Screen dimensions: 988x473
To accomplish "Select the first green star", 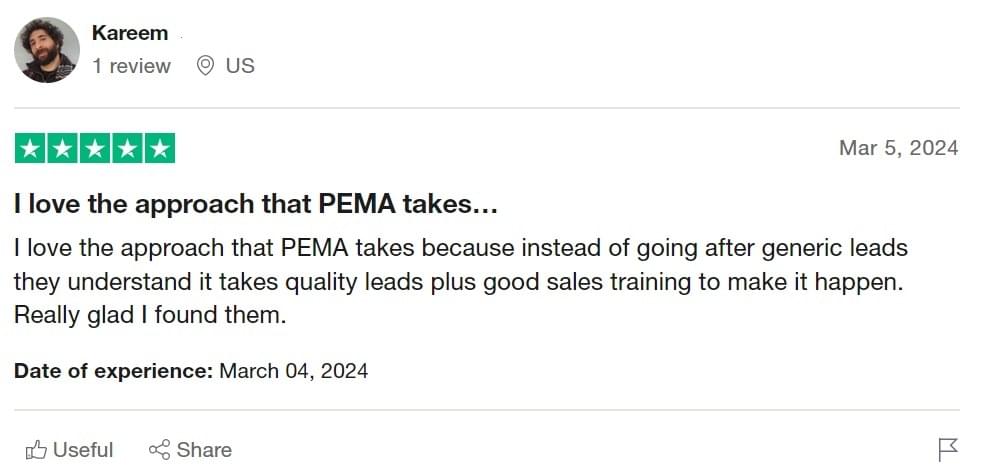I will click(30, 149).
